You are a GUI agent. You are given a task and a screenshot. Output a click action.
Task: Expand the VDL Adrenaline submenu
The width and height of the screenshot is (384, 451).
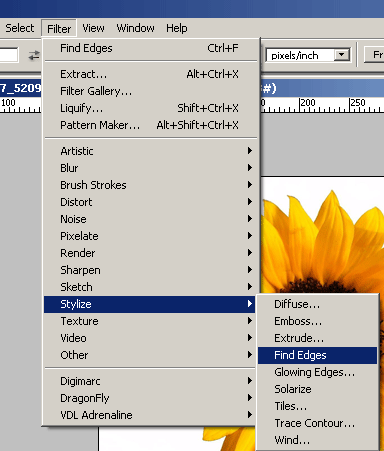click(149, 415)
